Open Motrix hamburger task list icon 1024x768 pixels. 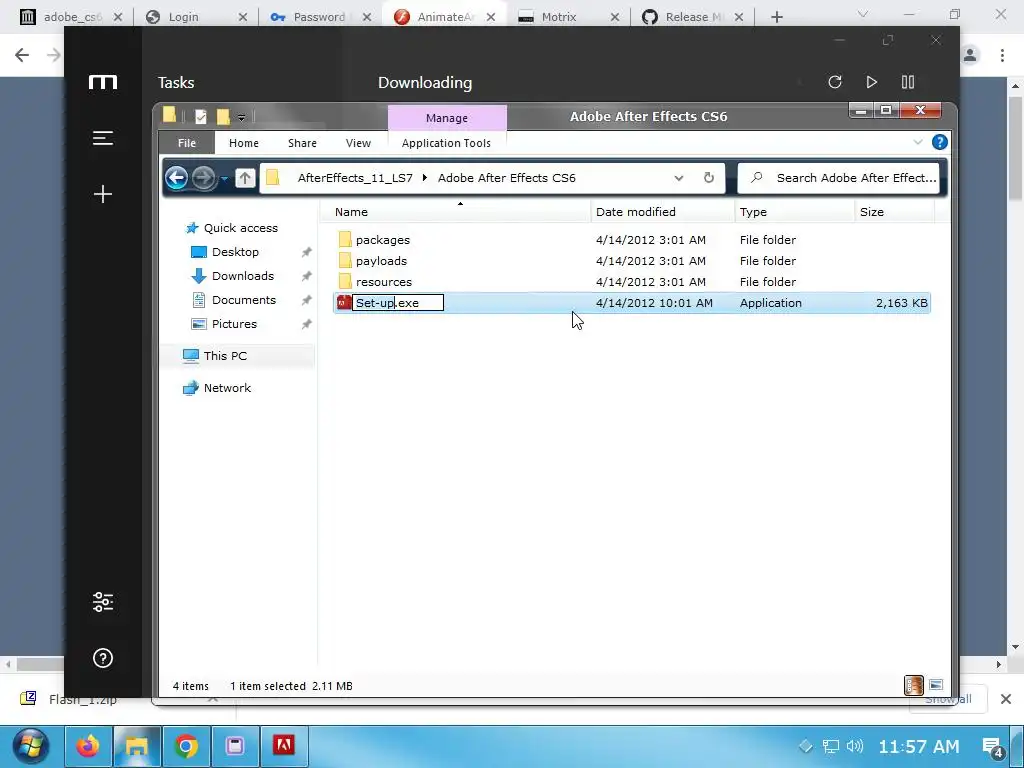coord(103,138)
